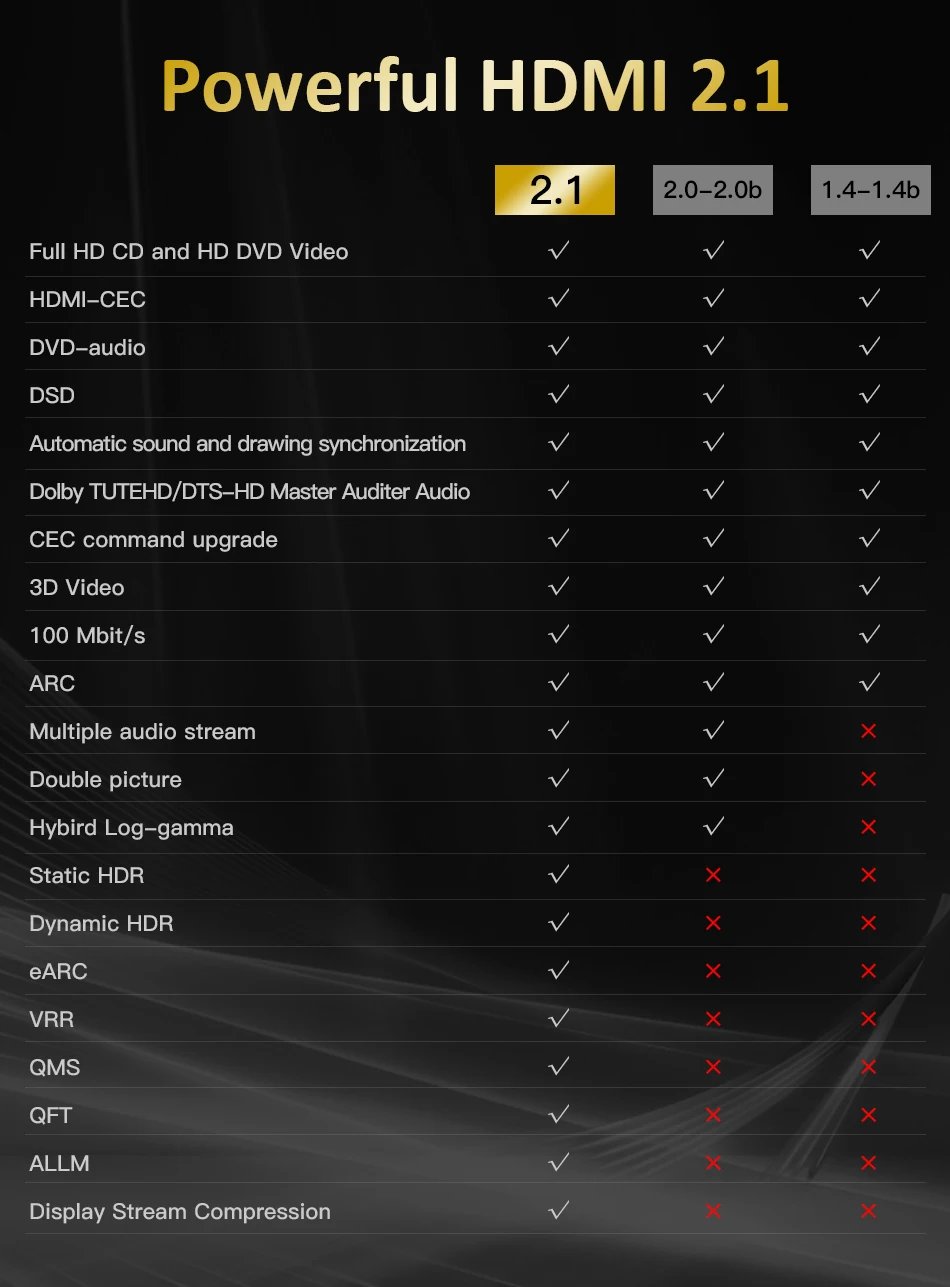Click the Full HD CD and HD DVD Video label
The height and width of the screenshot is (1287, 950).
(189, 252)
